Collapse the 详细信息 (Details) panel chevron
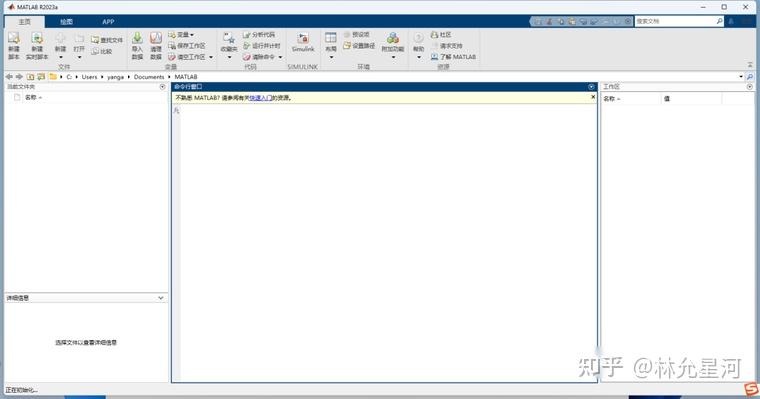Screen dimensions: 760x399 pyautogui.click(x=161, y=298)
